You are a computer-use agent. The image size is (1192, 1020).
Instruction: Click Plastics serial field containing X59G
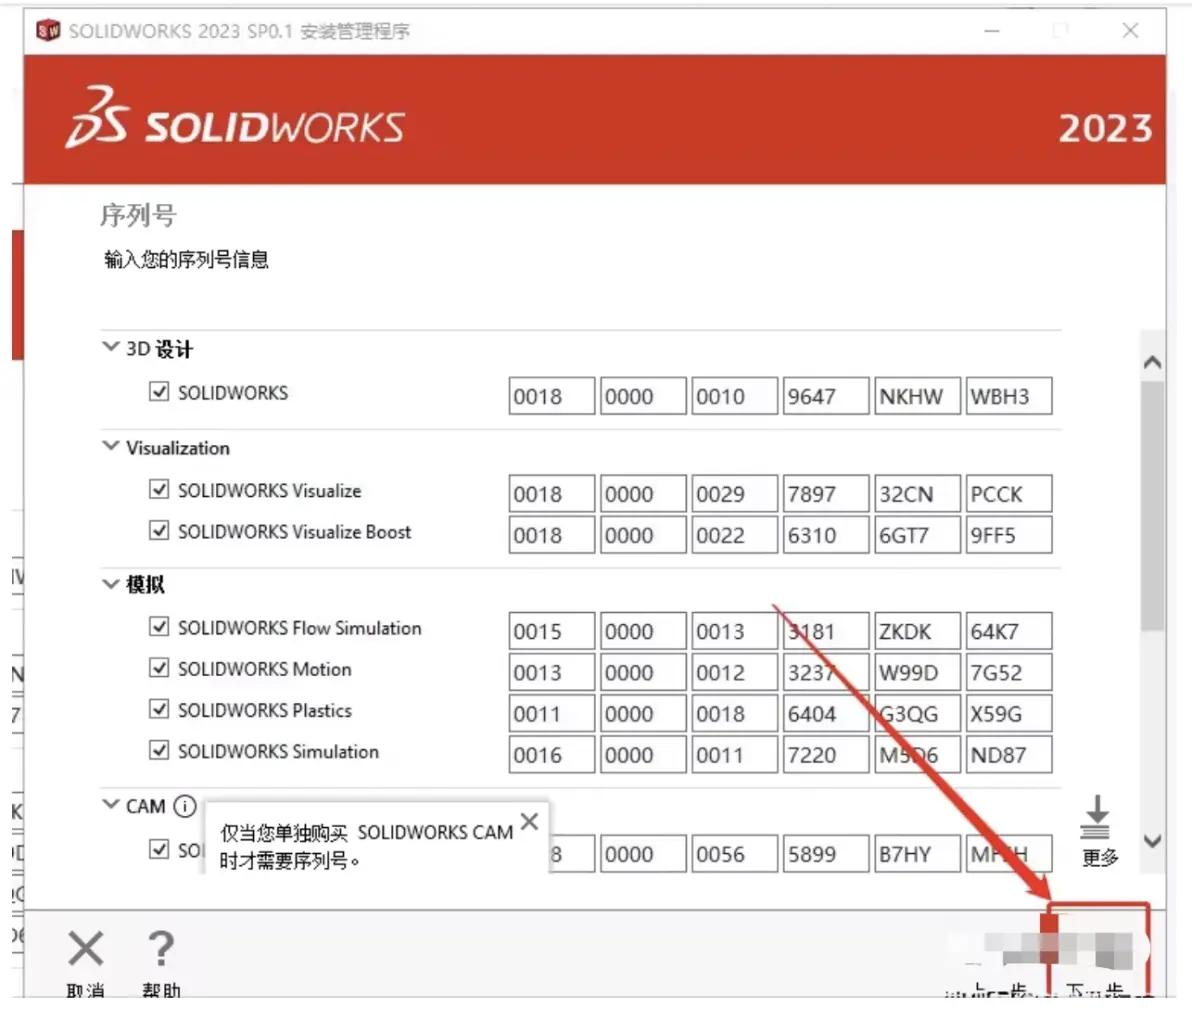pos(1009,714)
